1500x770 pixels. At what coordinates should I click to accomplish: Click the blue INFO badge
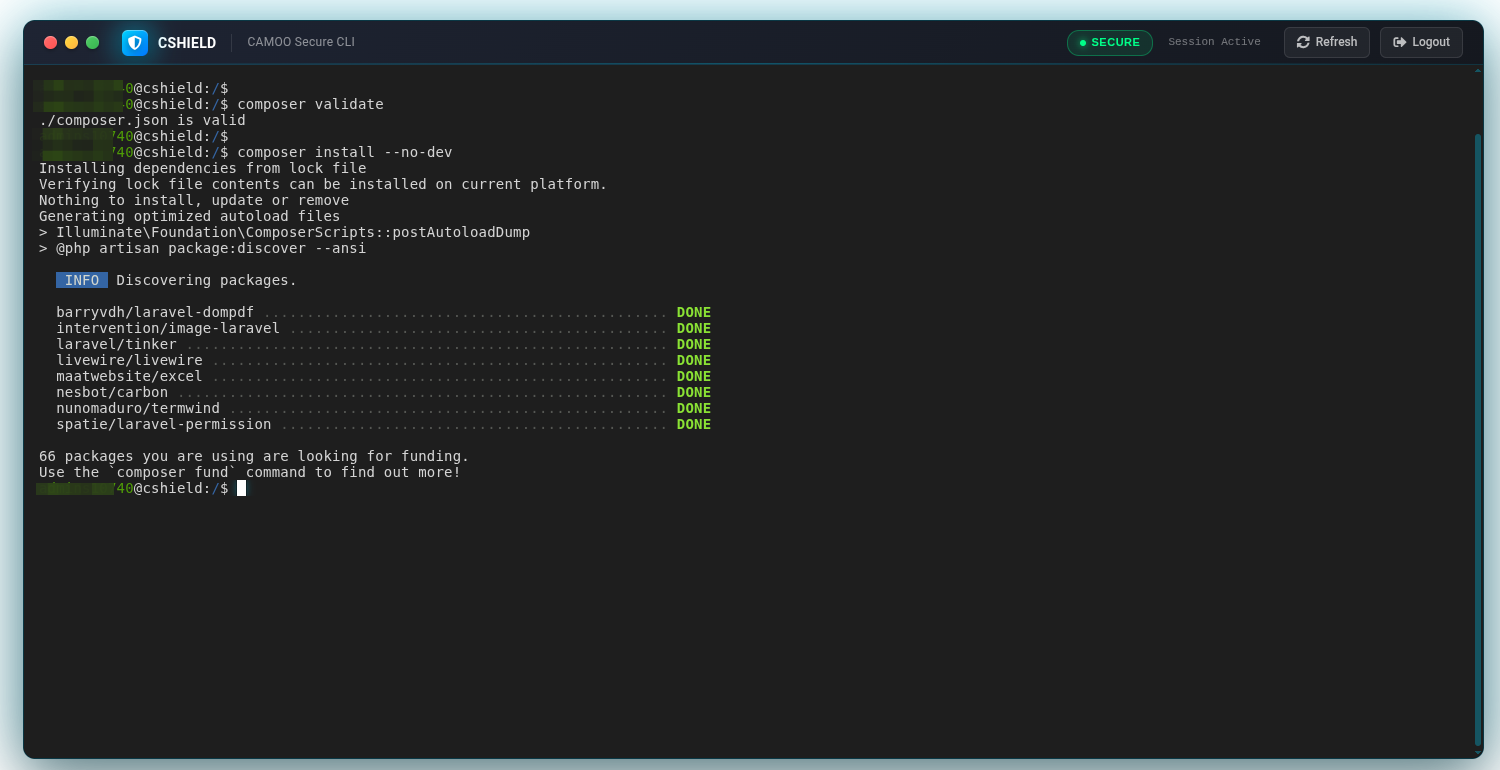[x=82, y=280]
